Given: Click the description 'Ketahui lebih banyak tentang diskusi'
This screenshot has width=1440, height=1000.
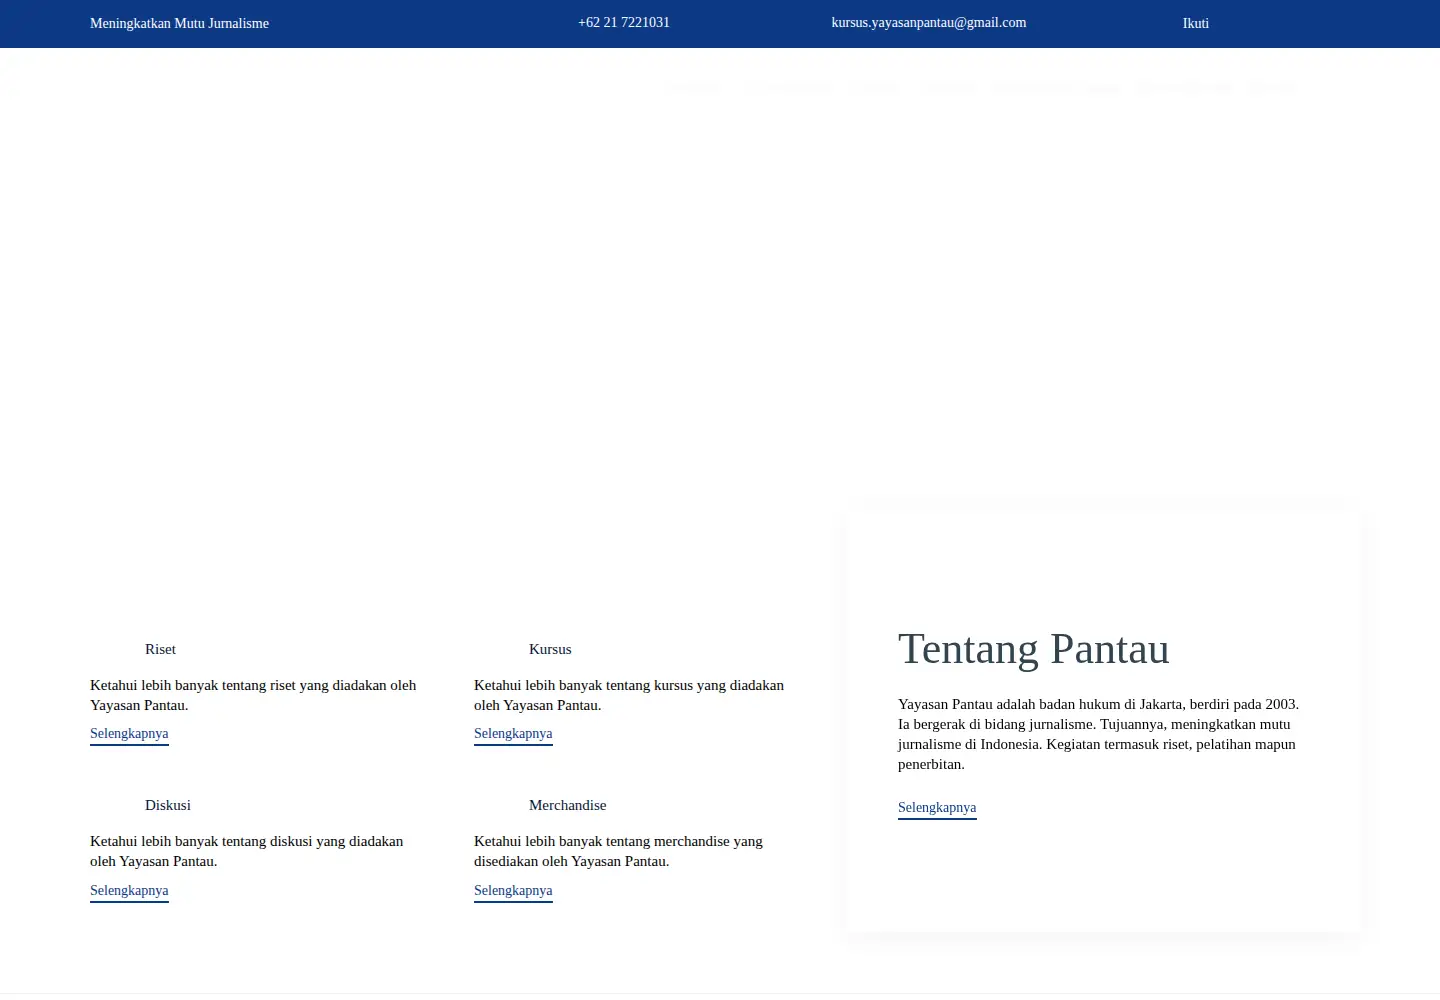Looking at the screenshot, I should pos(247,851).
